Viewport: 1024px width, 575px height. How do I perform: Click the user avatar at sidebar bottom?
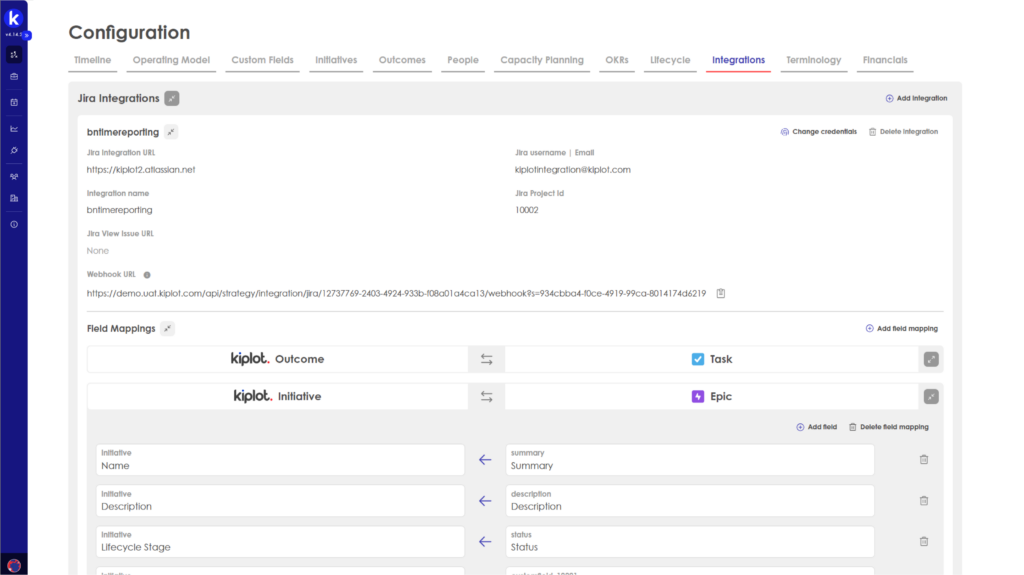coord(14,565)
